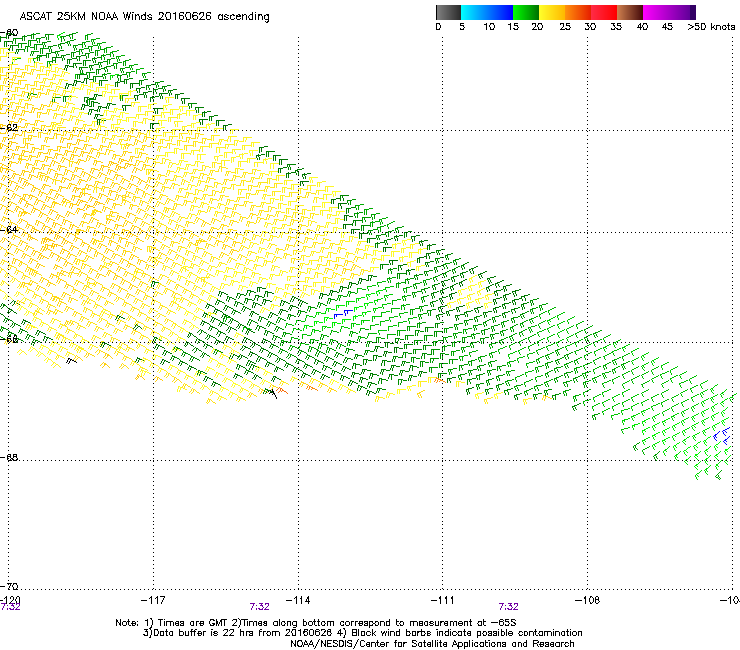Click the -108 longitude axis label
Image resolution: width=740 pixels, height=650 pixels.
[x=587, y=600]
